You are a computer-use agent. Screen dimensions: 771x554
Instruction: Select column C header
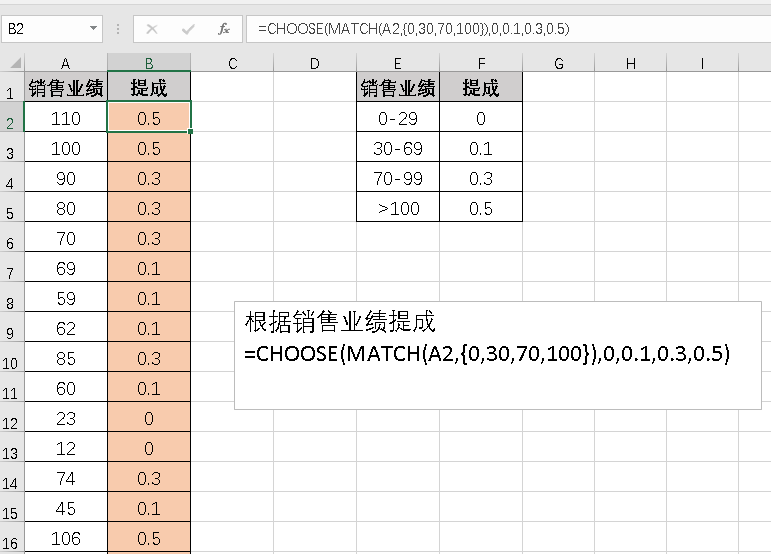[x=232, y=63]
